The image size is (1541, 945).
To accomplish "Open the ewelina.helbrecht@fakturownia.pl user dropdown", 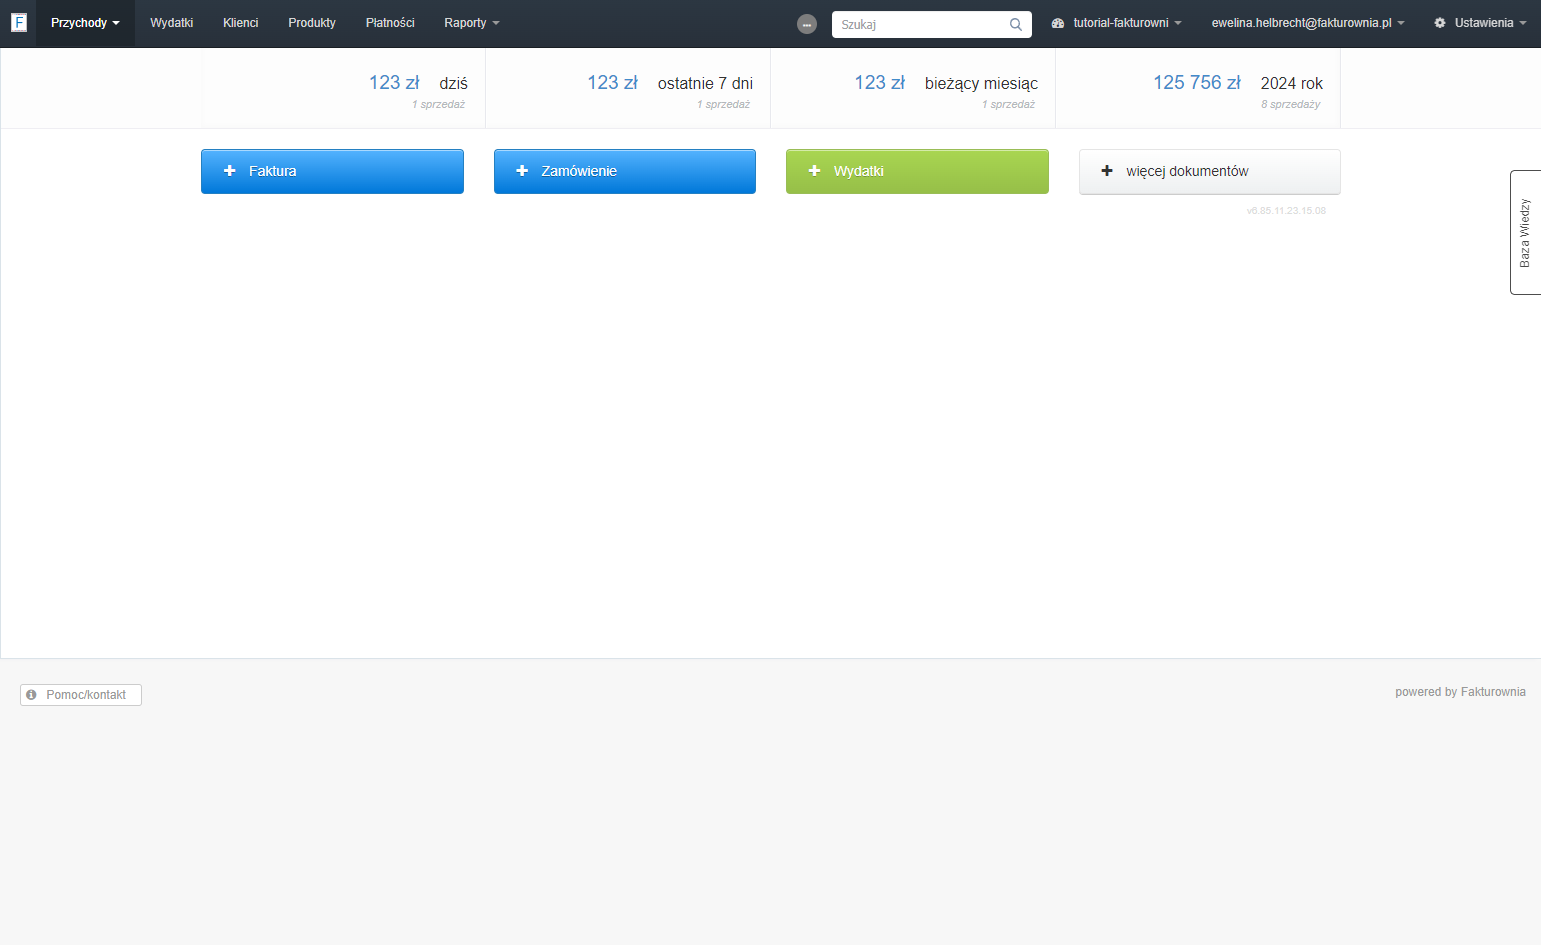I will [1308, 23].
